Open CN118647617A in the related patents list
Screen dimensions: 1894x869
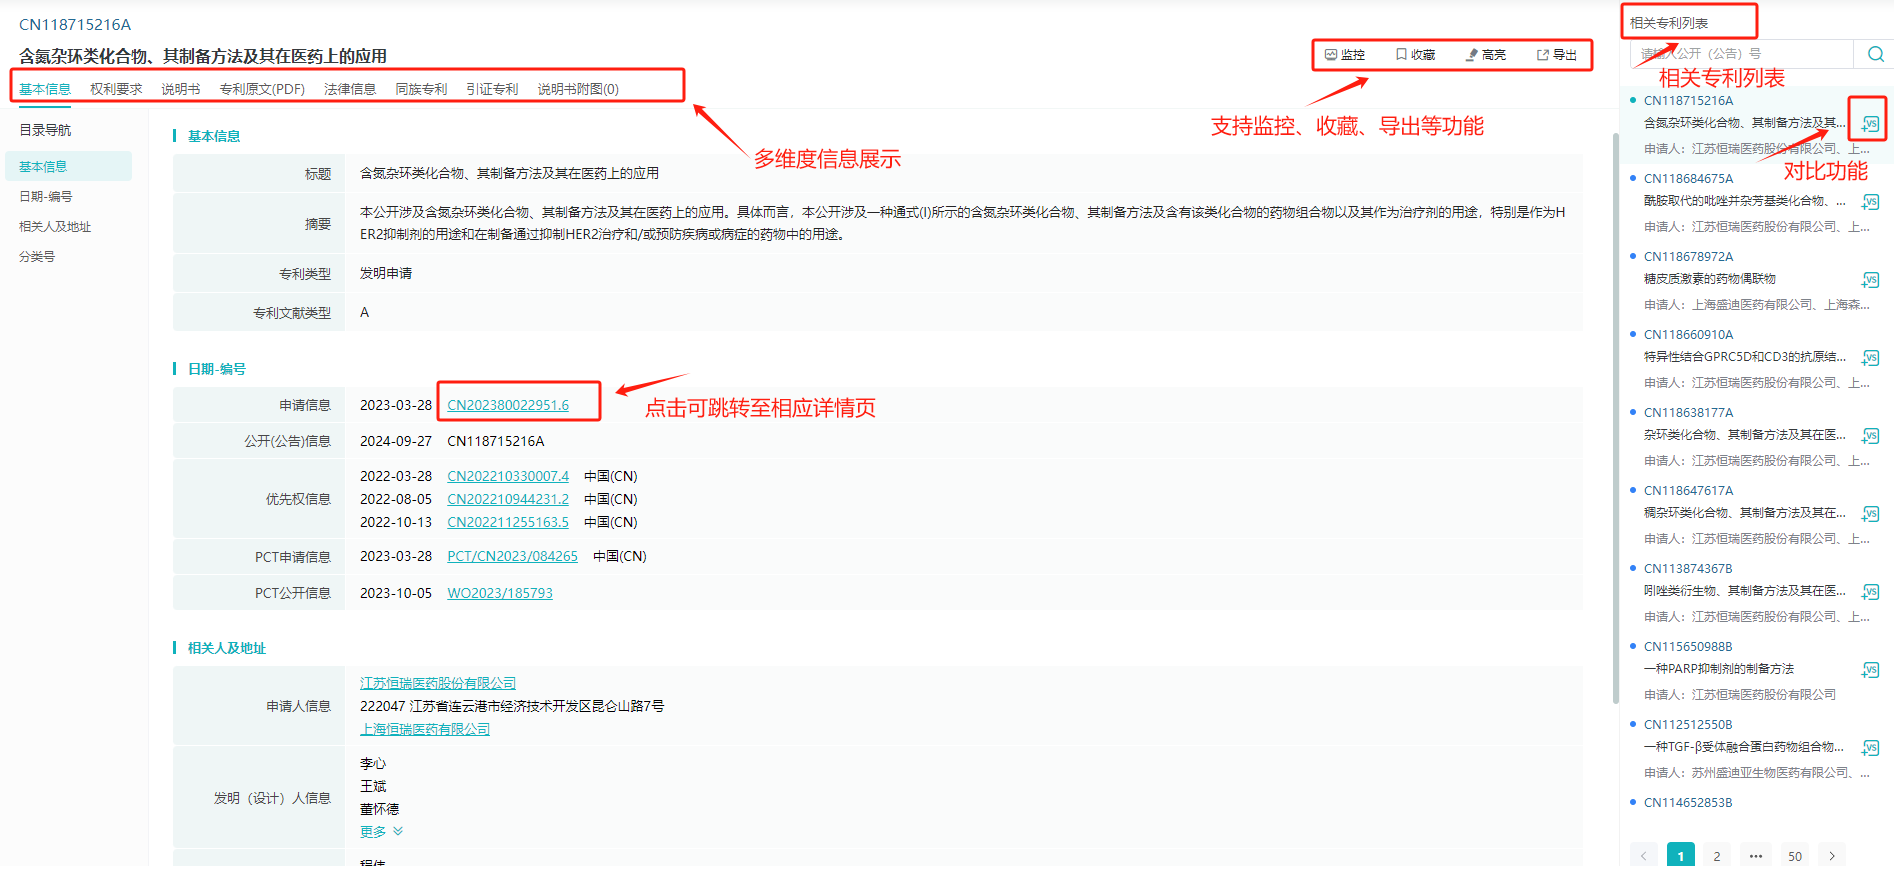tap(1688, 491)
